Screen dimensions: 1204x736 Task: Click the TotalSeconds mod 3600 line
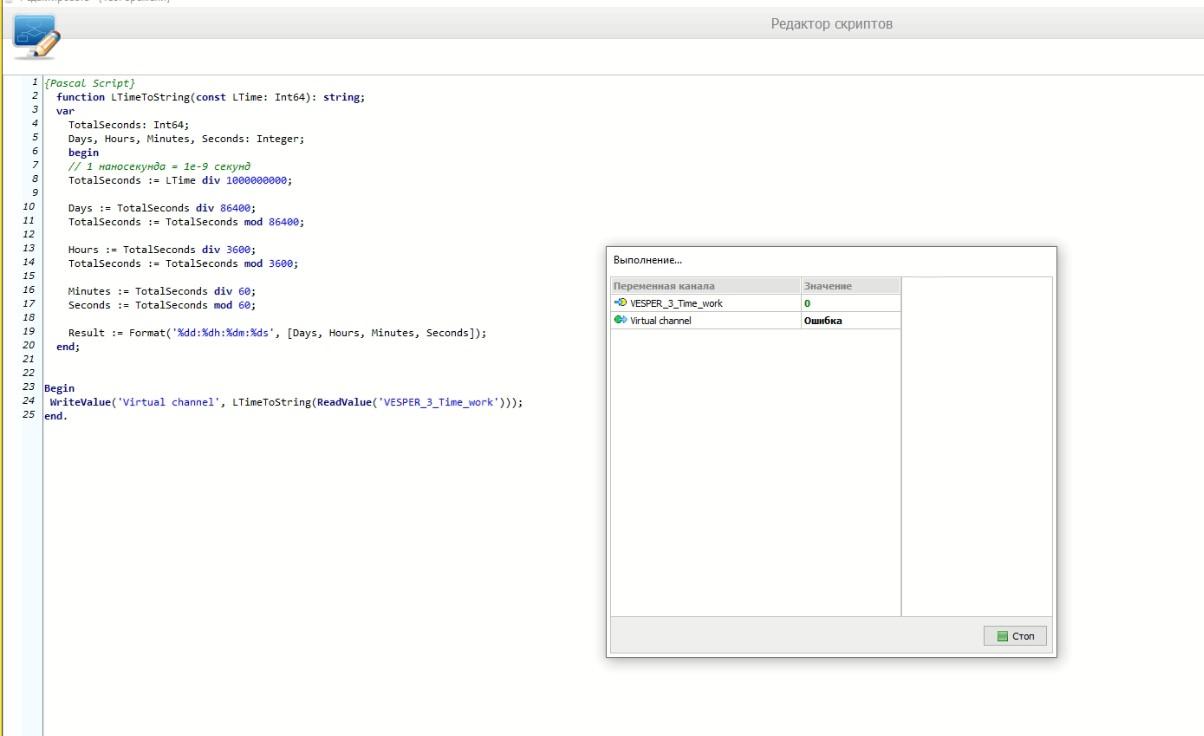183,263
